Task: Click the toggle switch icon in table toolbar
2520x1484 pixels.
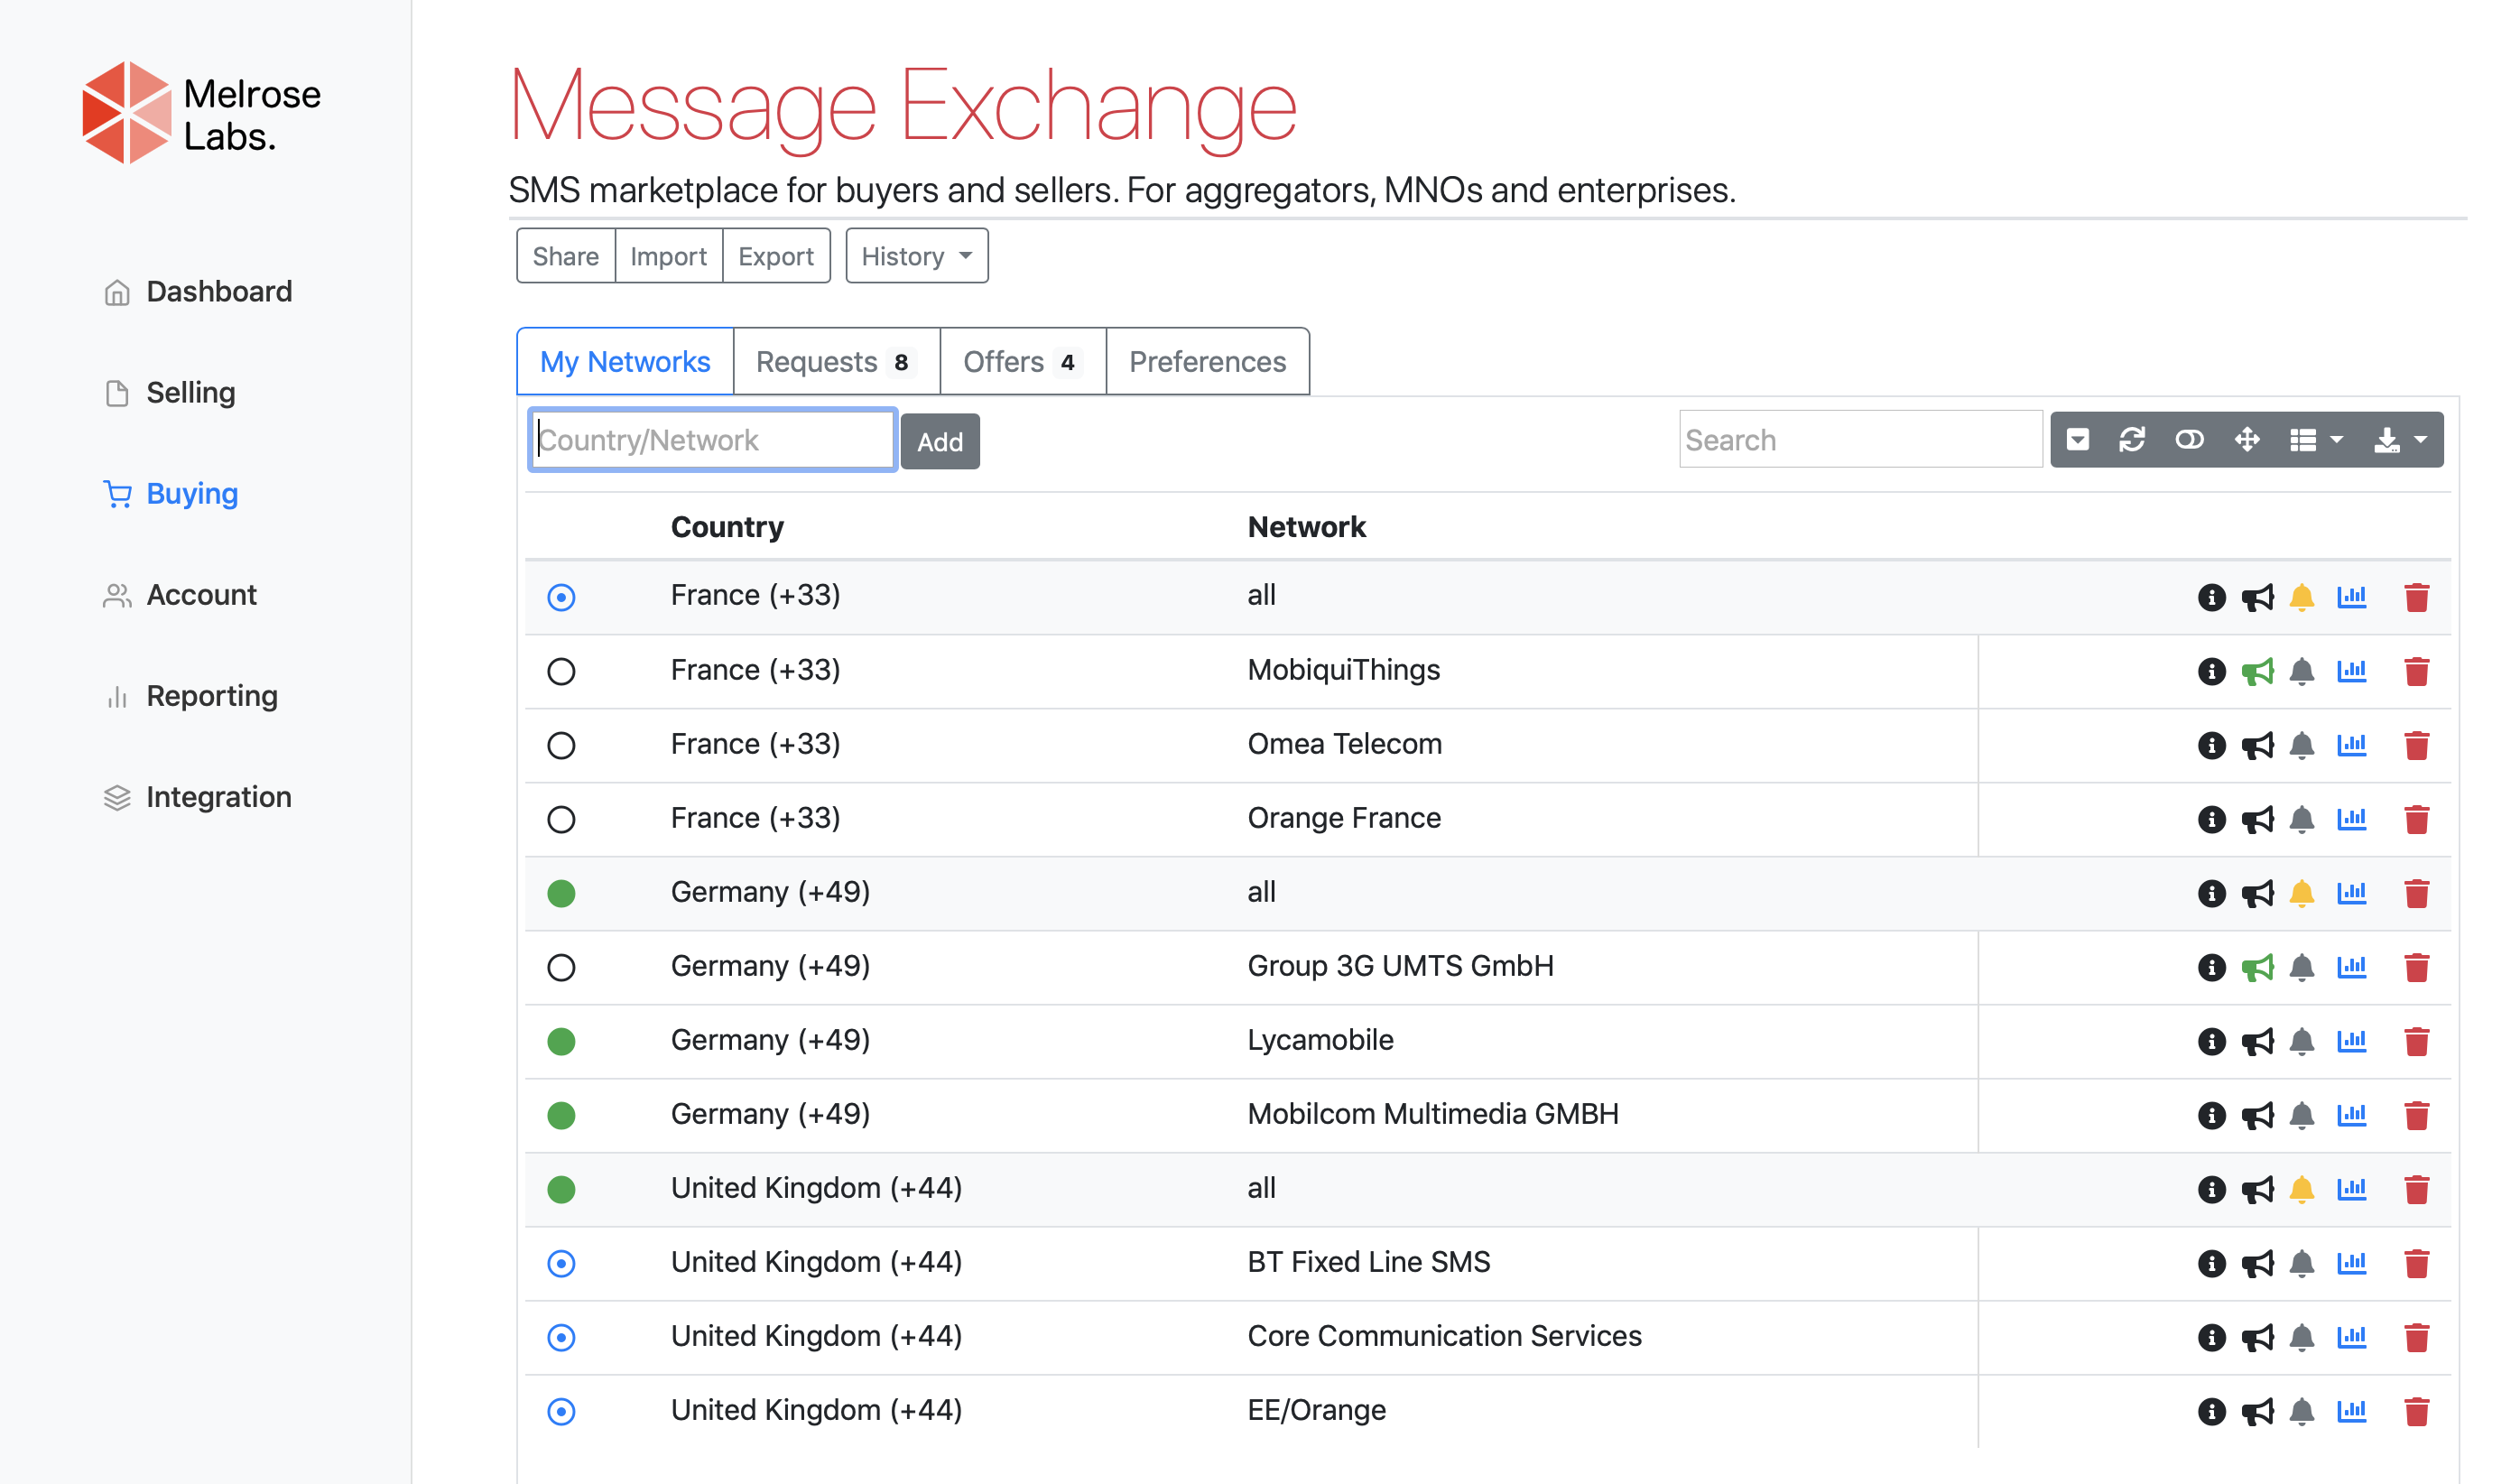Action: tap(2188, 440)
